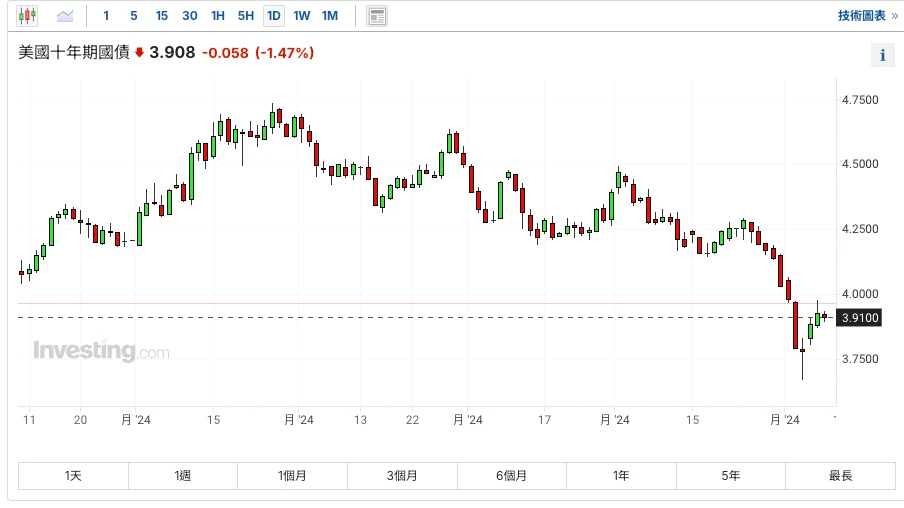The image size is (904, 508).
Task: Show the 5年 time range
Action: click(x=731, y=476)
